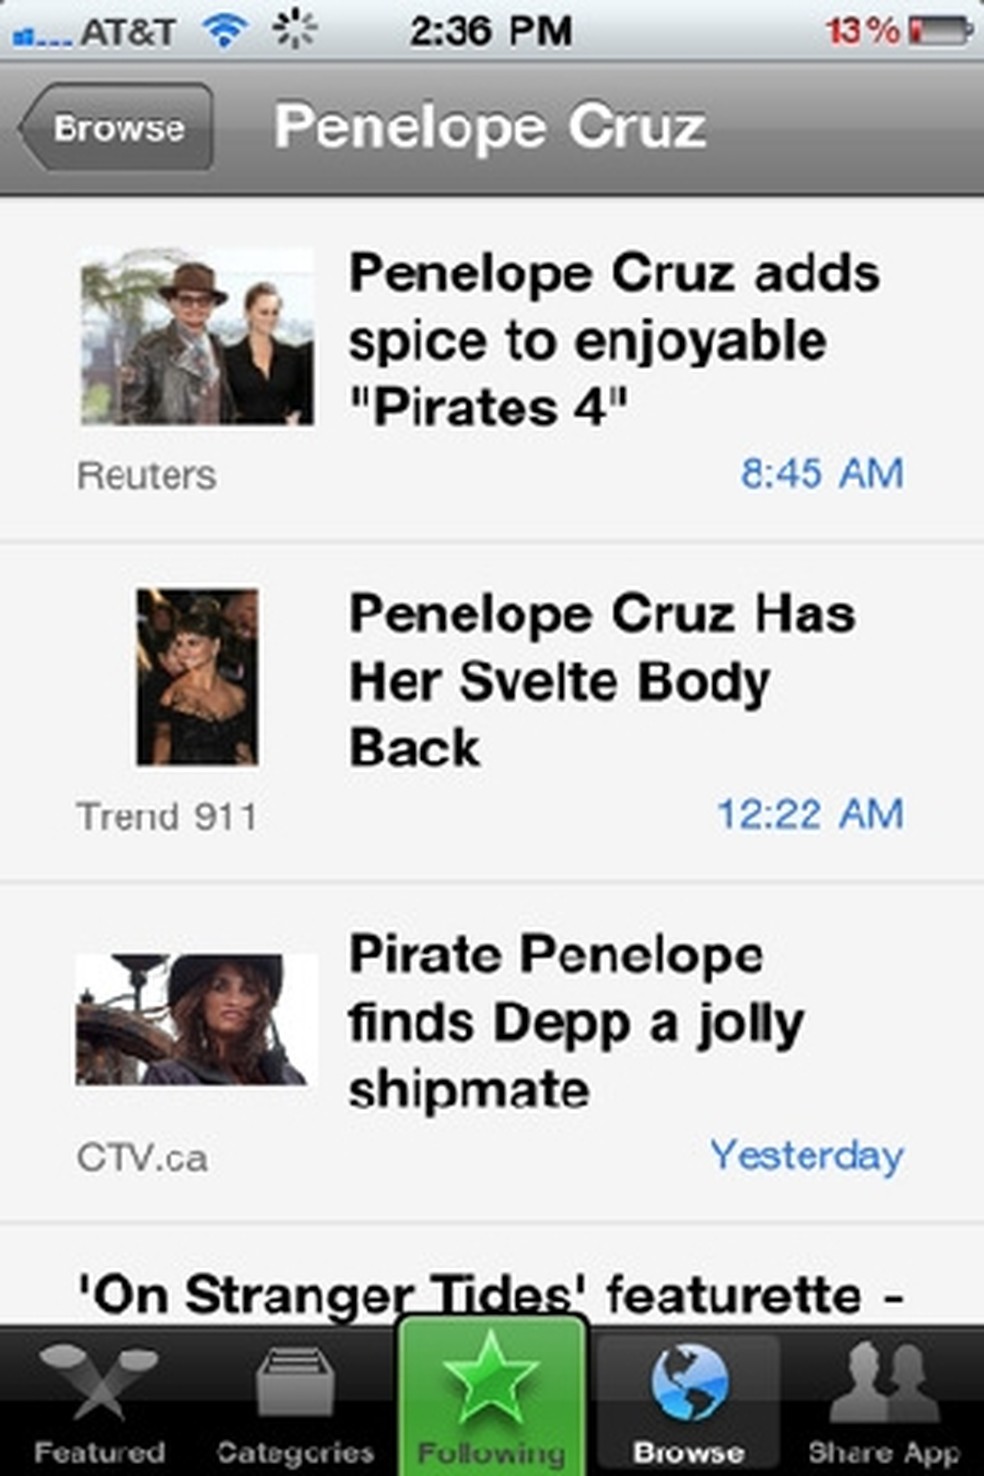Image resolution: width=984 pixels, height=1476 pixels.
Task: Tap the Penelope Cruz page title
Action: point(490,127)
